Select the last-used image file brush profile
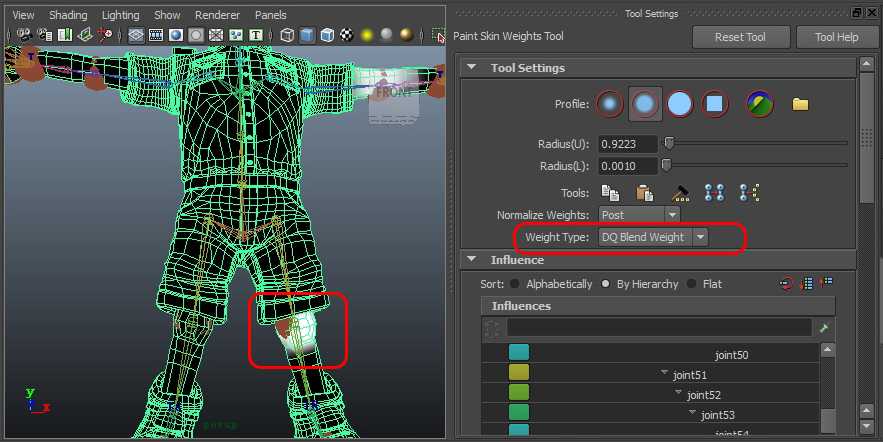Image resolution: width=883 pixels, height=442 pixels. 760,104
